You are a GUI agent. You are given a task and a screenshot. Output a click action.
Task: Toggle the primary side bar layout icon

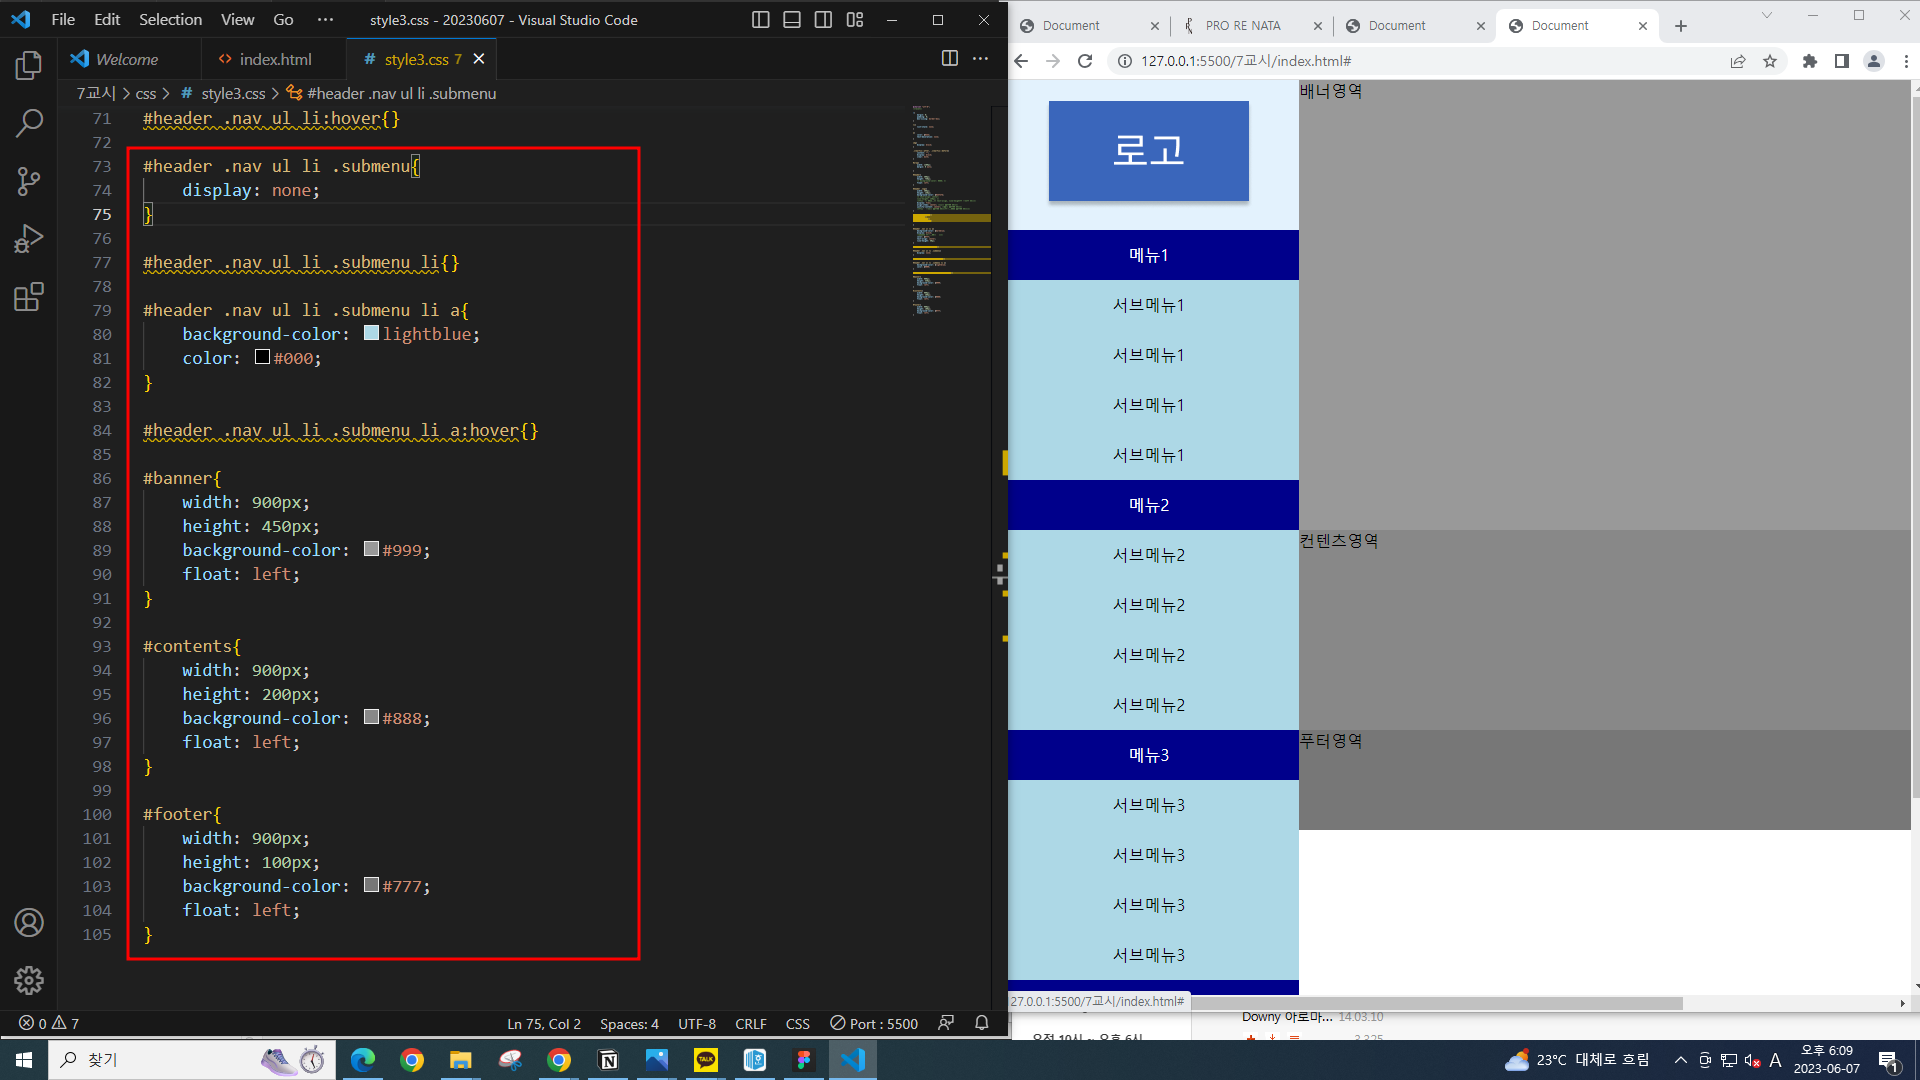click(760, 20)
